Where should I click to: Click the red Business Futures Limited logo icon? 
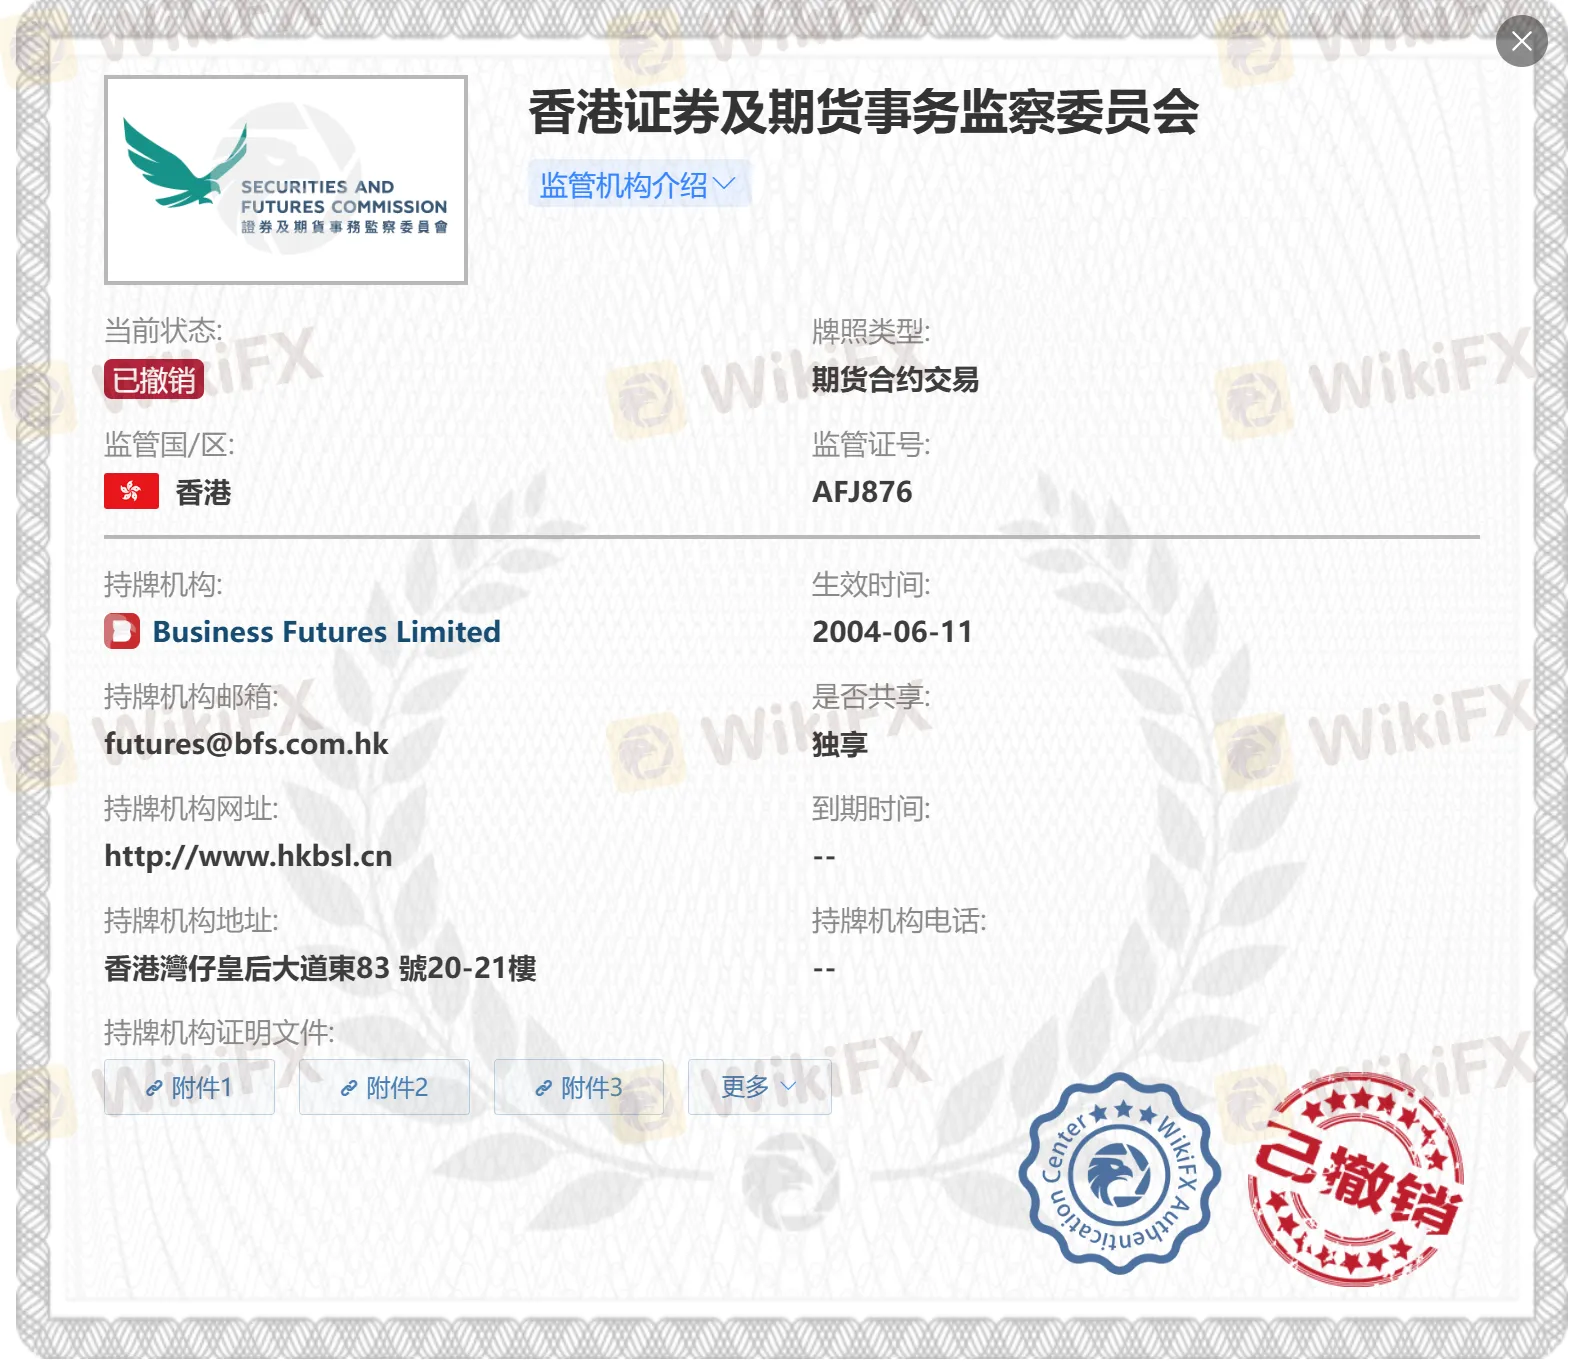(x=122, y=632)
